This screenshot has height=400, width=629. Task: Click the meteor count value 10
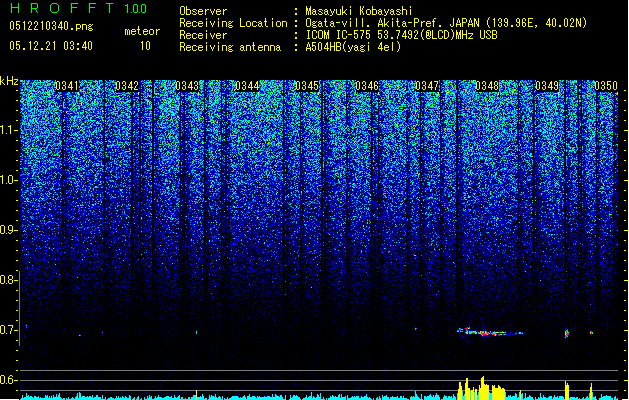[x=145, y=46]
